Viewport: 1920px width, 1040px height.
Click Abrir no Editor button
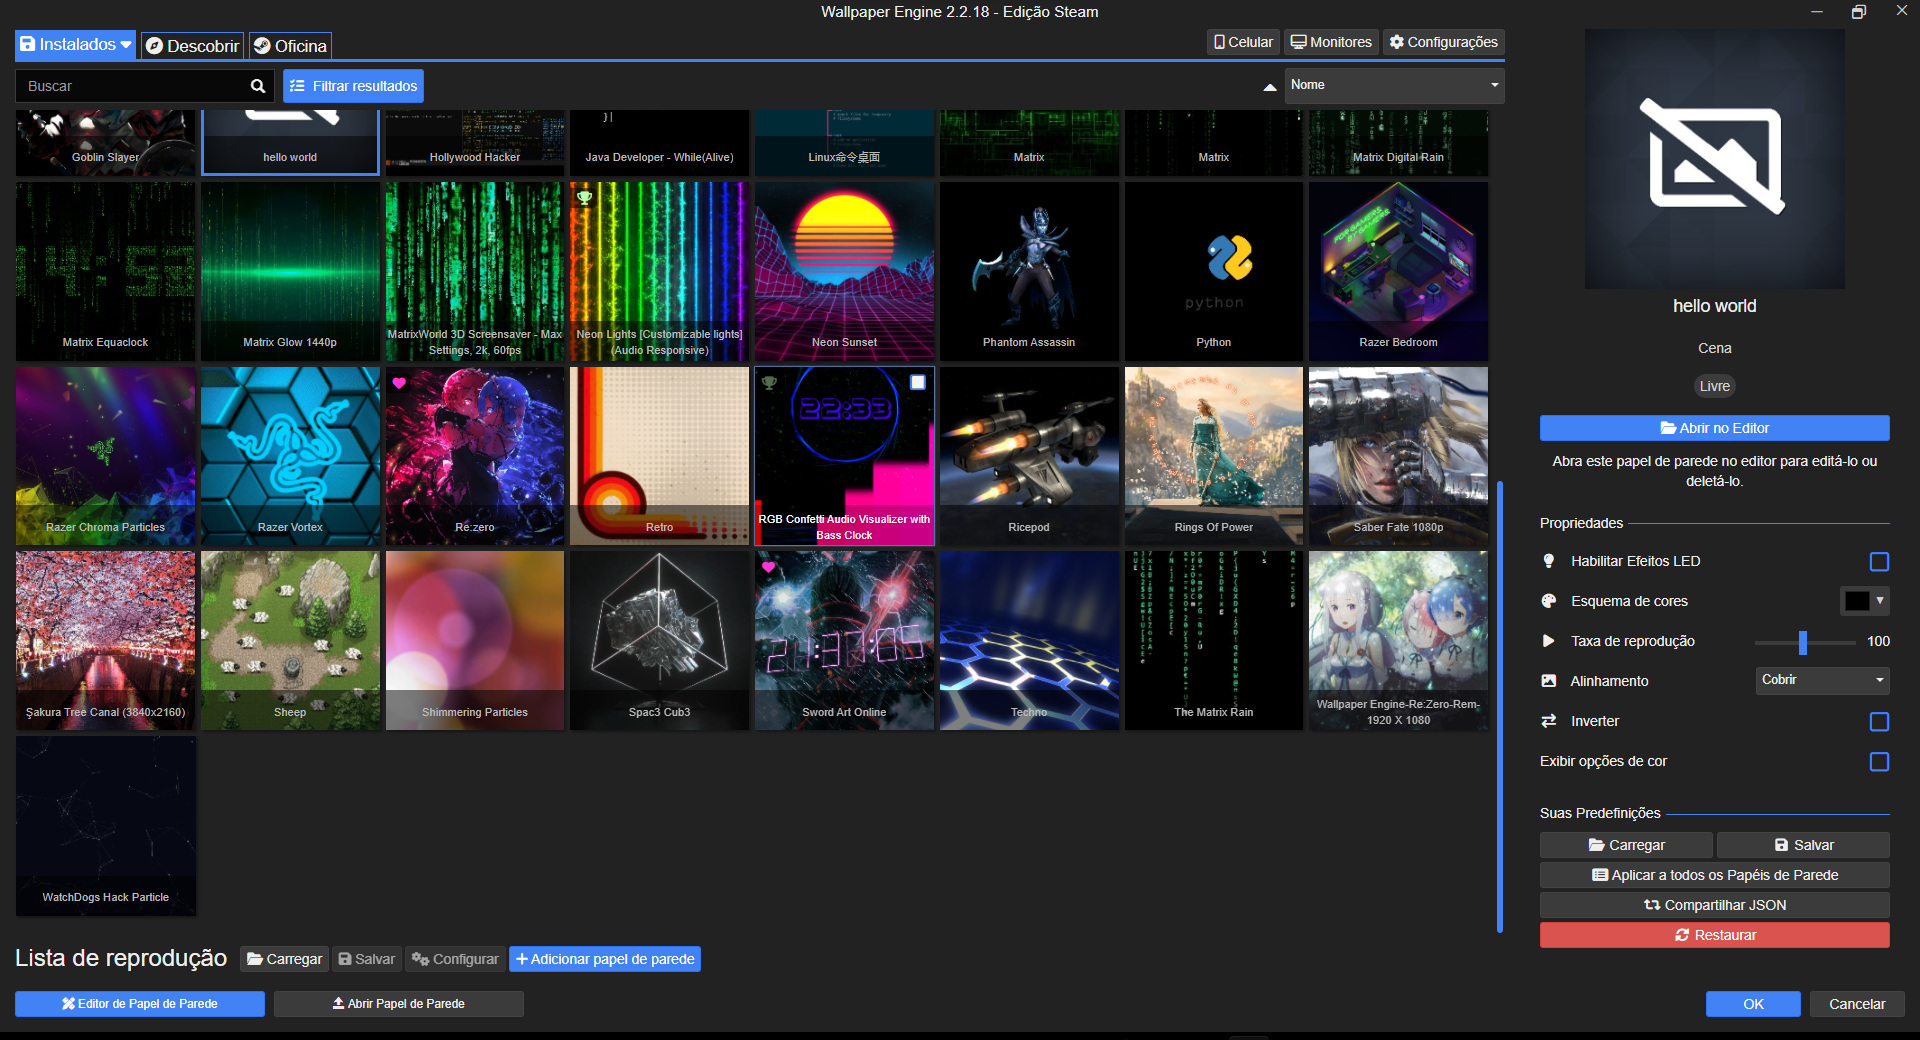pyautogui.click(x=1714, y=428)
